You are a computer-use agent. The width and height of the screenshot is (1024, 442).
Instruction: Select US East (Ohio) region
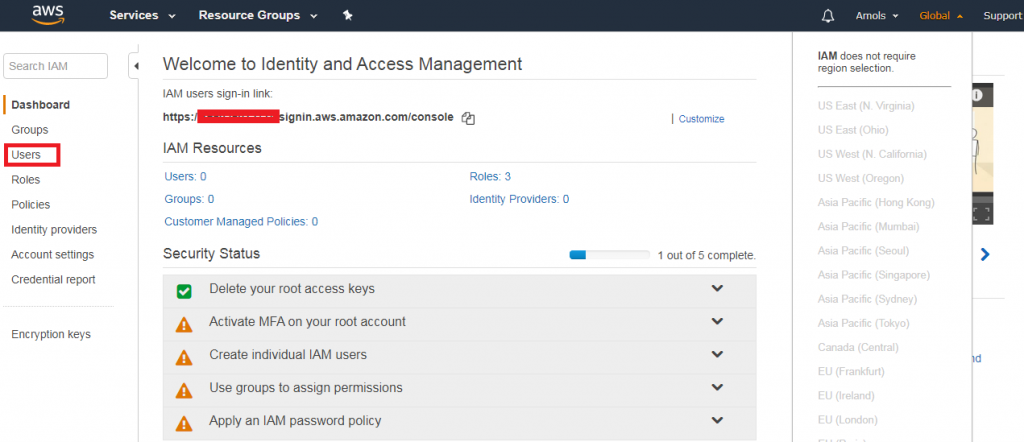click(x=853, y=130)
